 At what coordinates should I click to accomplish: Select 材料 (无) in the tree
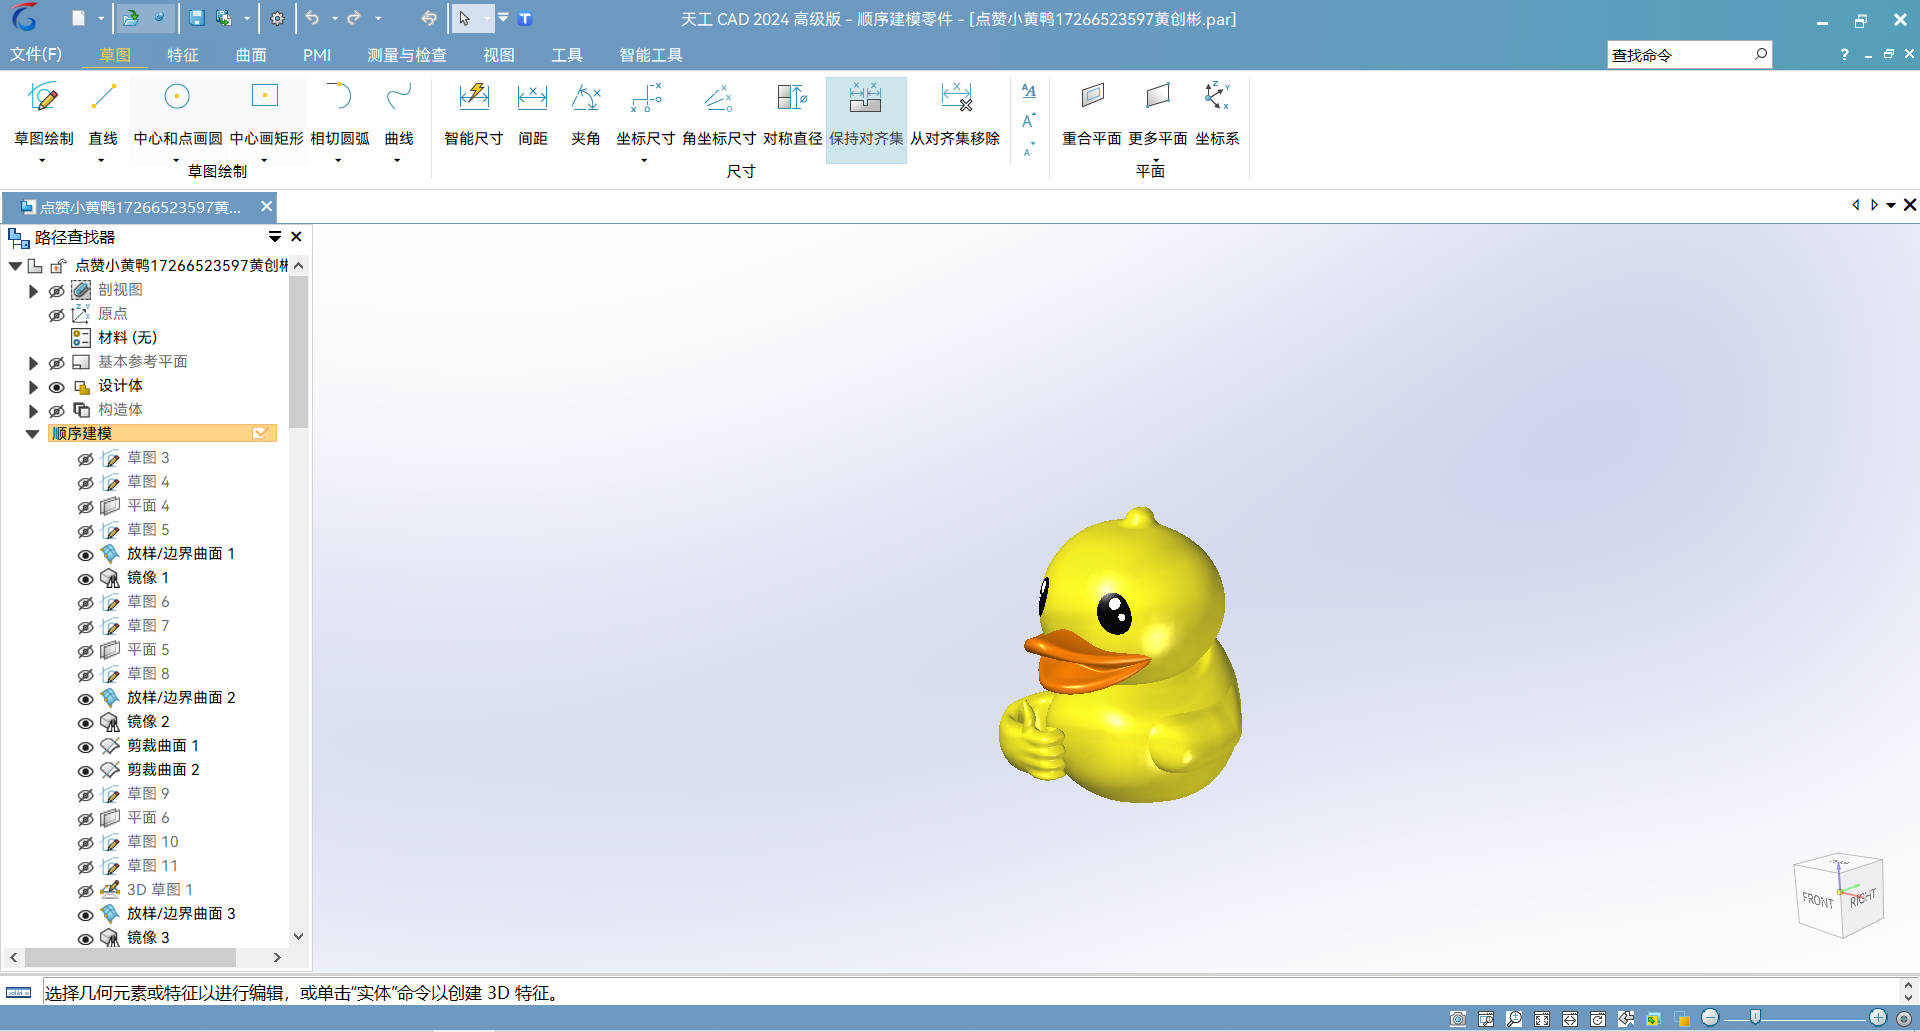(x=127, y=338)
